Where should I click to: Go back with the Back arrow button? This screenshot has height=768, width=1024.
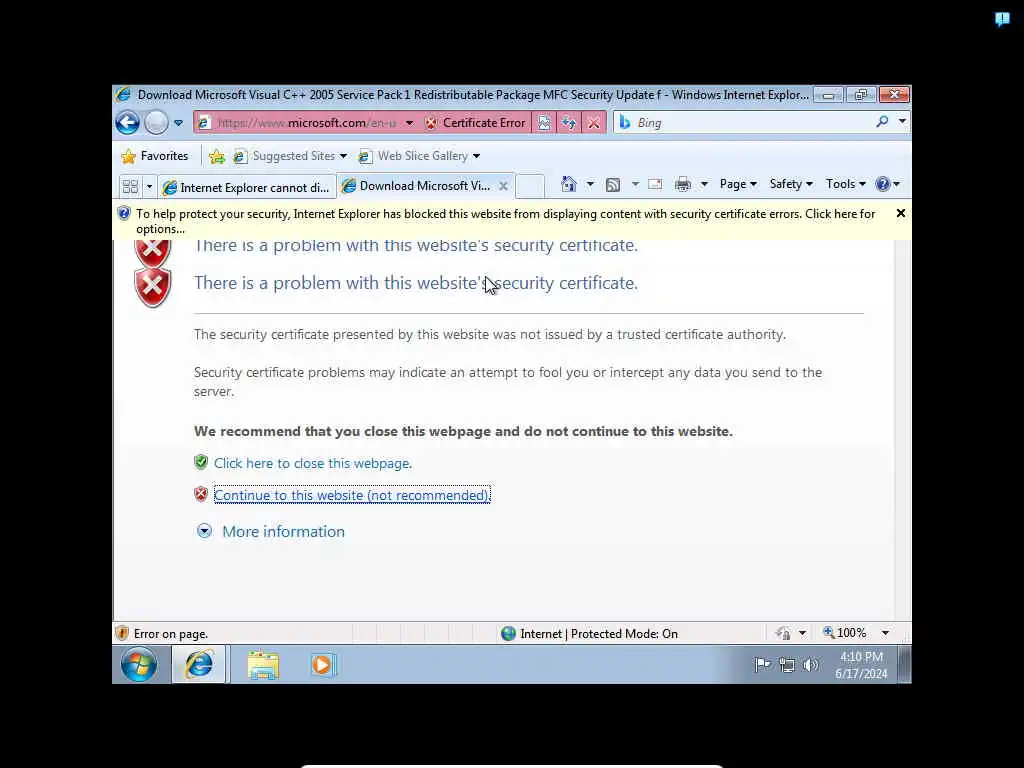click(x=127, y=123)
